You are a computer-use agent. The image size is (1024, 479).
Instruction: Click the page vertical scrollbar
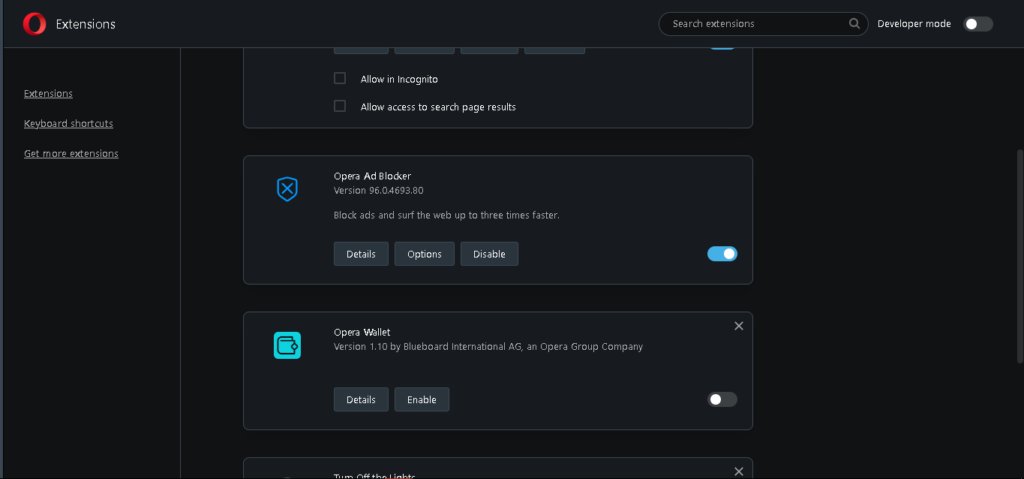coord(1019,256)
